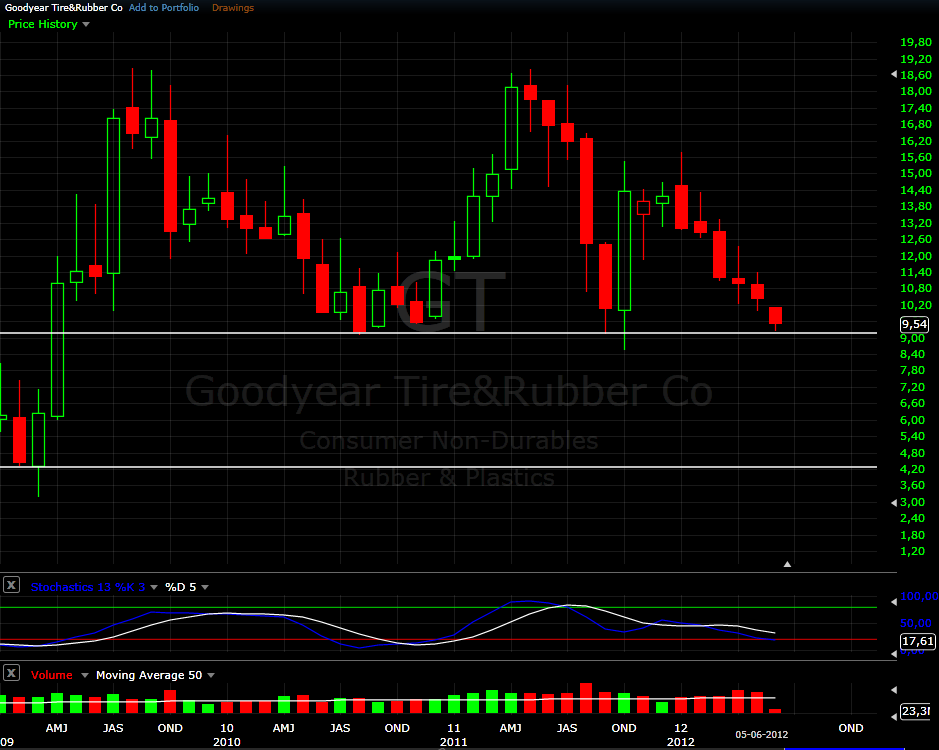Select the red oversold line in Stochastics

pos(438,640)
